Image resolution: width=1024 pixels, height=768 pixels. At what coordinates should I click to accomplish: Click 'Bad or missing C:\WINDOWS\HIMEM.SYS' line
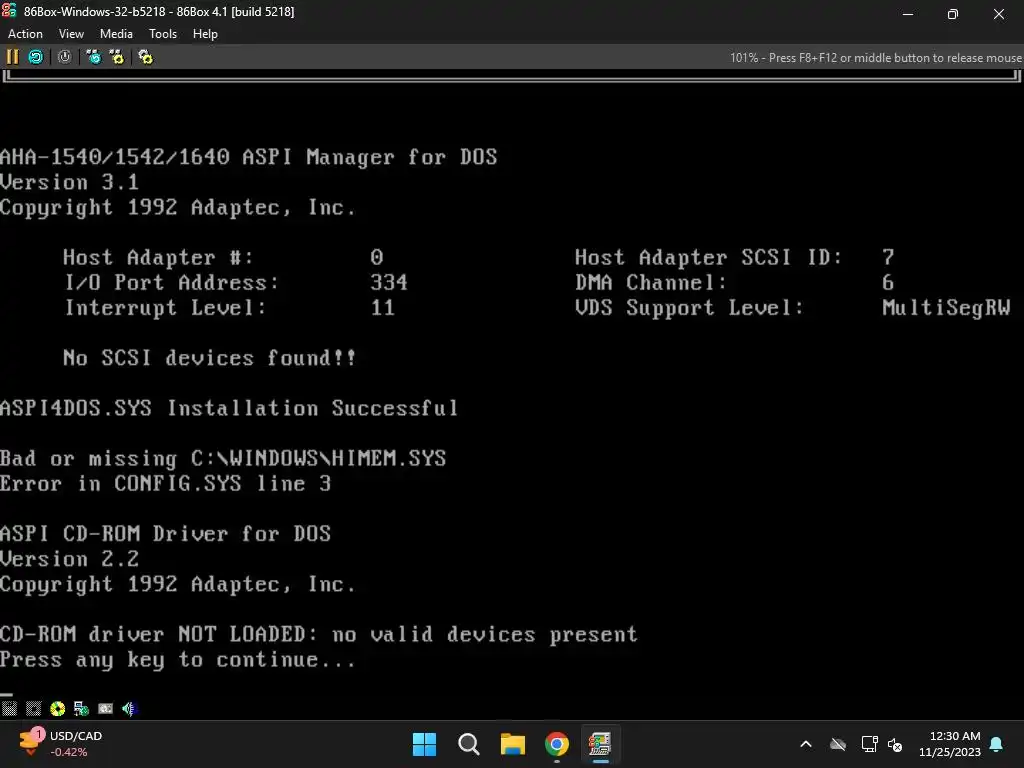tap(223, 458)
